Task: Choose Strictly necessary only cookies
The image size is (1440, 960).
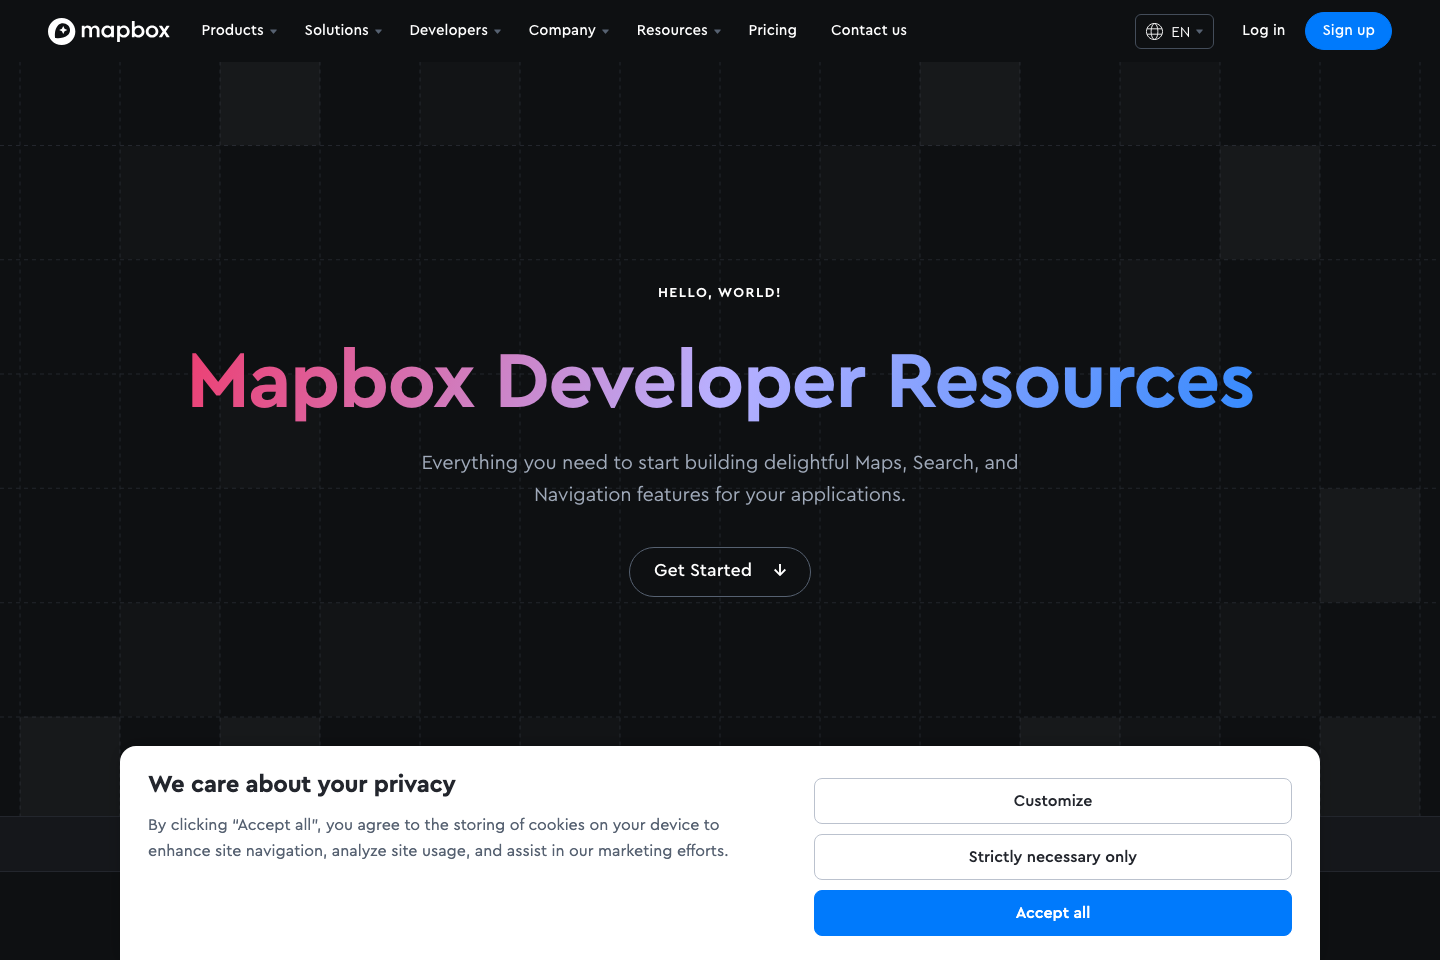Action: click(1052, 857)
